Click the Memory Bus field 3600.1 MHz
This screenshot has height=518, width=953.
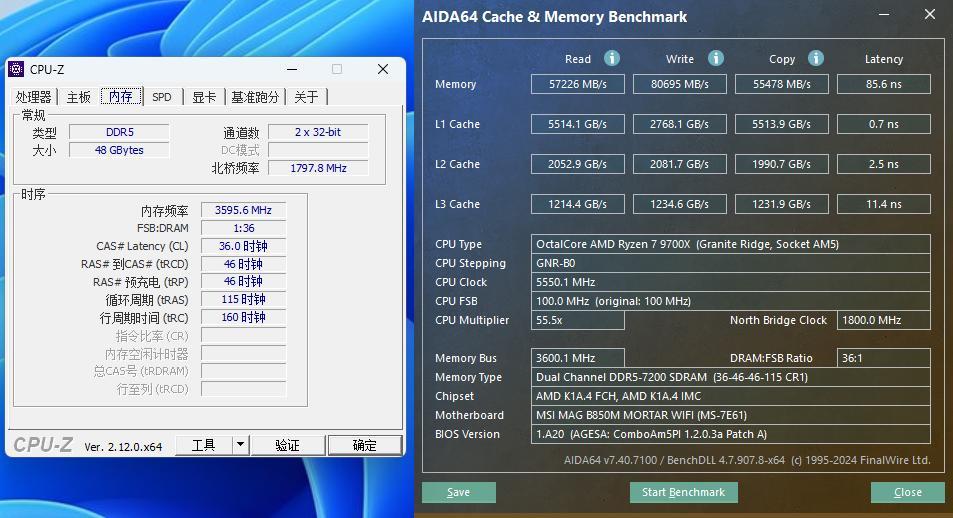(578, 358)
